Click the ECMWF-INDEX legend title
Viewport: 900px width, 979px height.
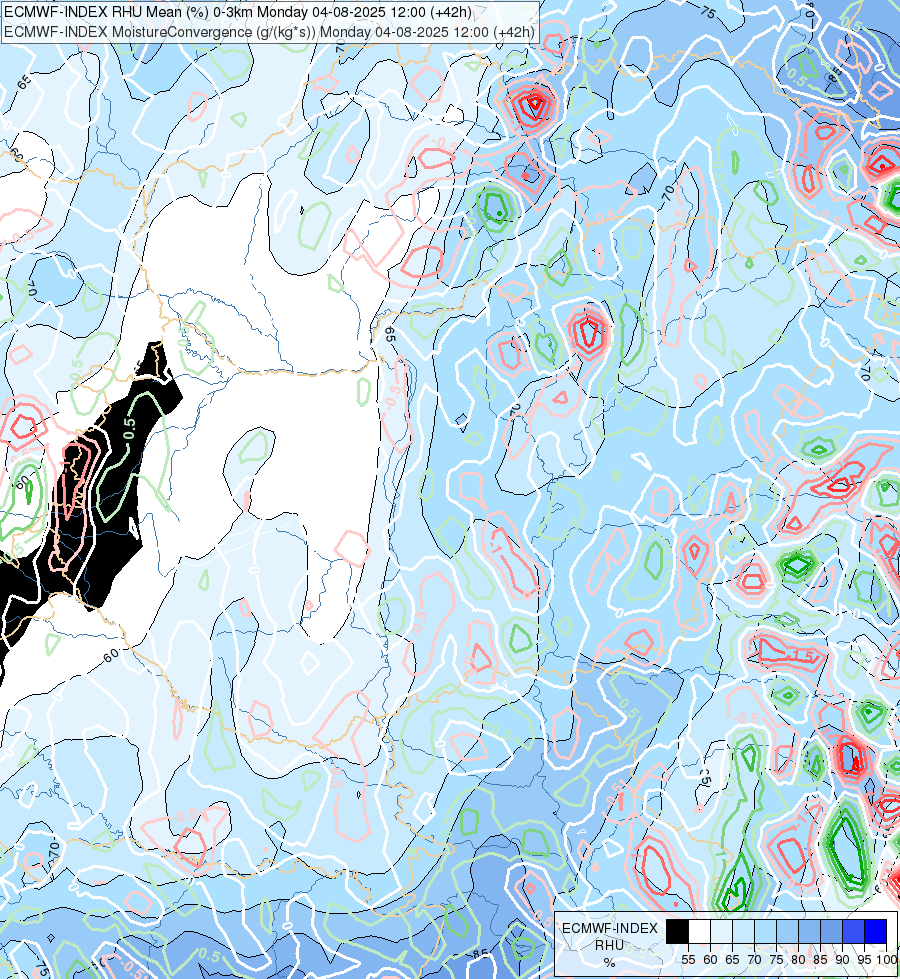point(610,928)
